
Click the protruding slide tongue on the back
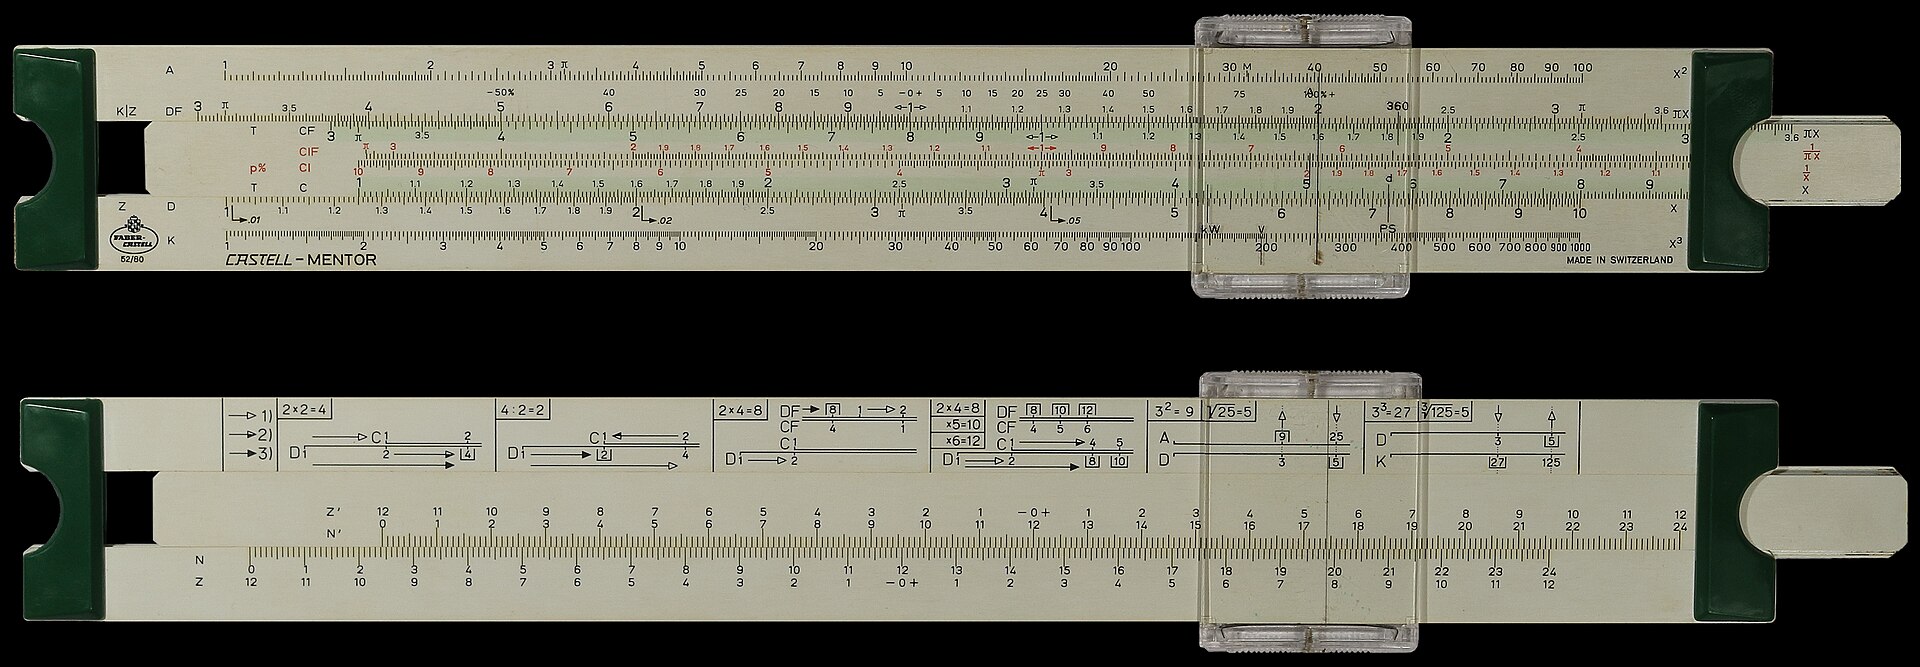(x=1822, y=513)
